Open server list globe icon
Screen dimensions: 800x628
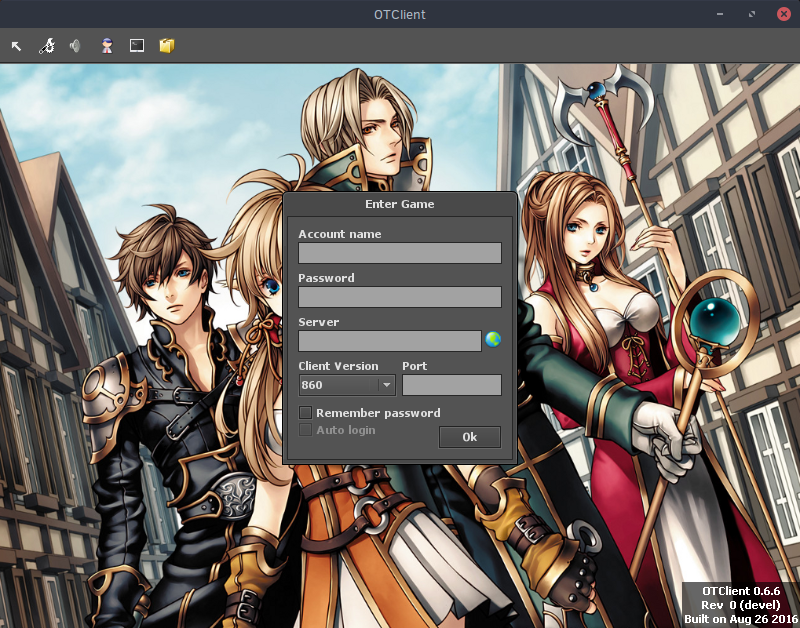[x=493, y=339]
